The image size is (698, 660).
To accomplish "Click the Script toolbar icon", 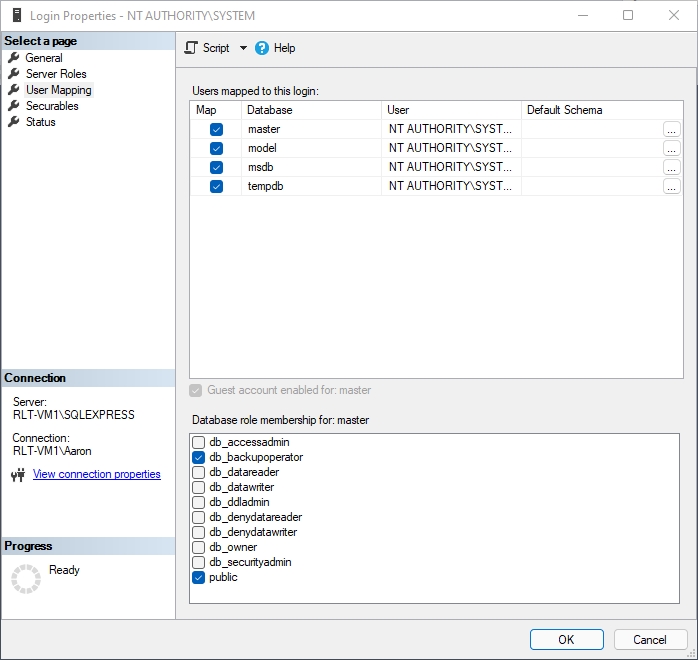I will [x=192, y=48].
